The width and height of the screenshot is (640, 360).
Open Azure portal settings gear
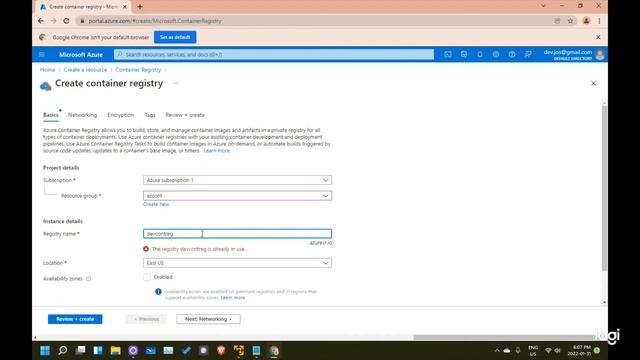point(496,54)
